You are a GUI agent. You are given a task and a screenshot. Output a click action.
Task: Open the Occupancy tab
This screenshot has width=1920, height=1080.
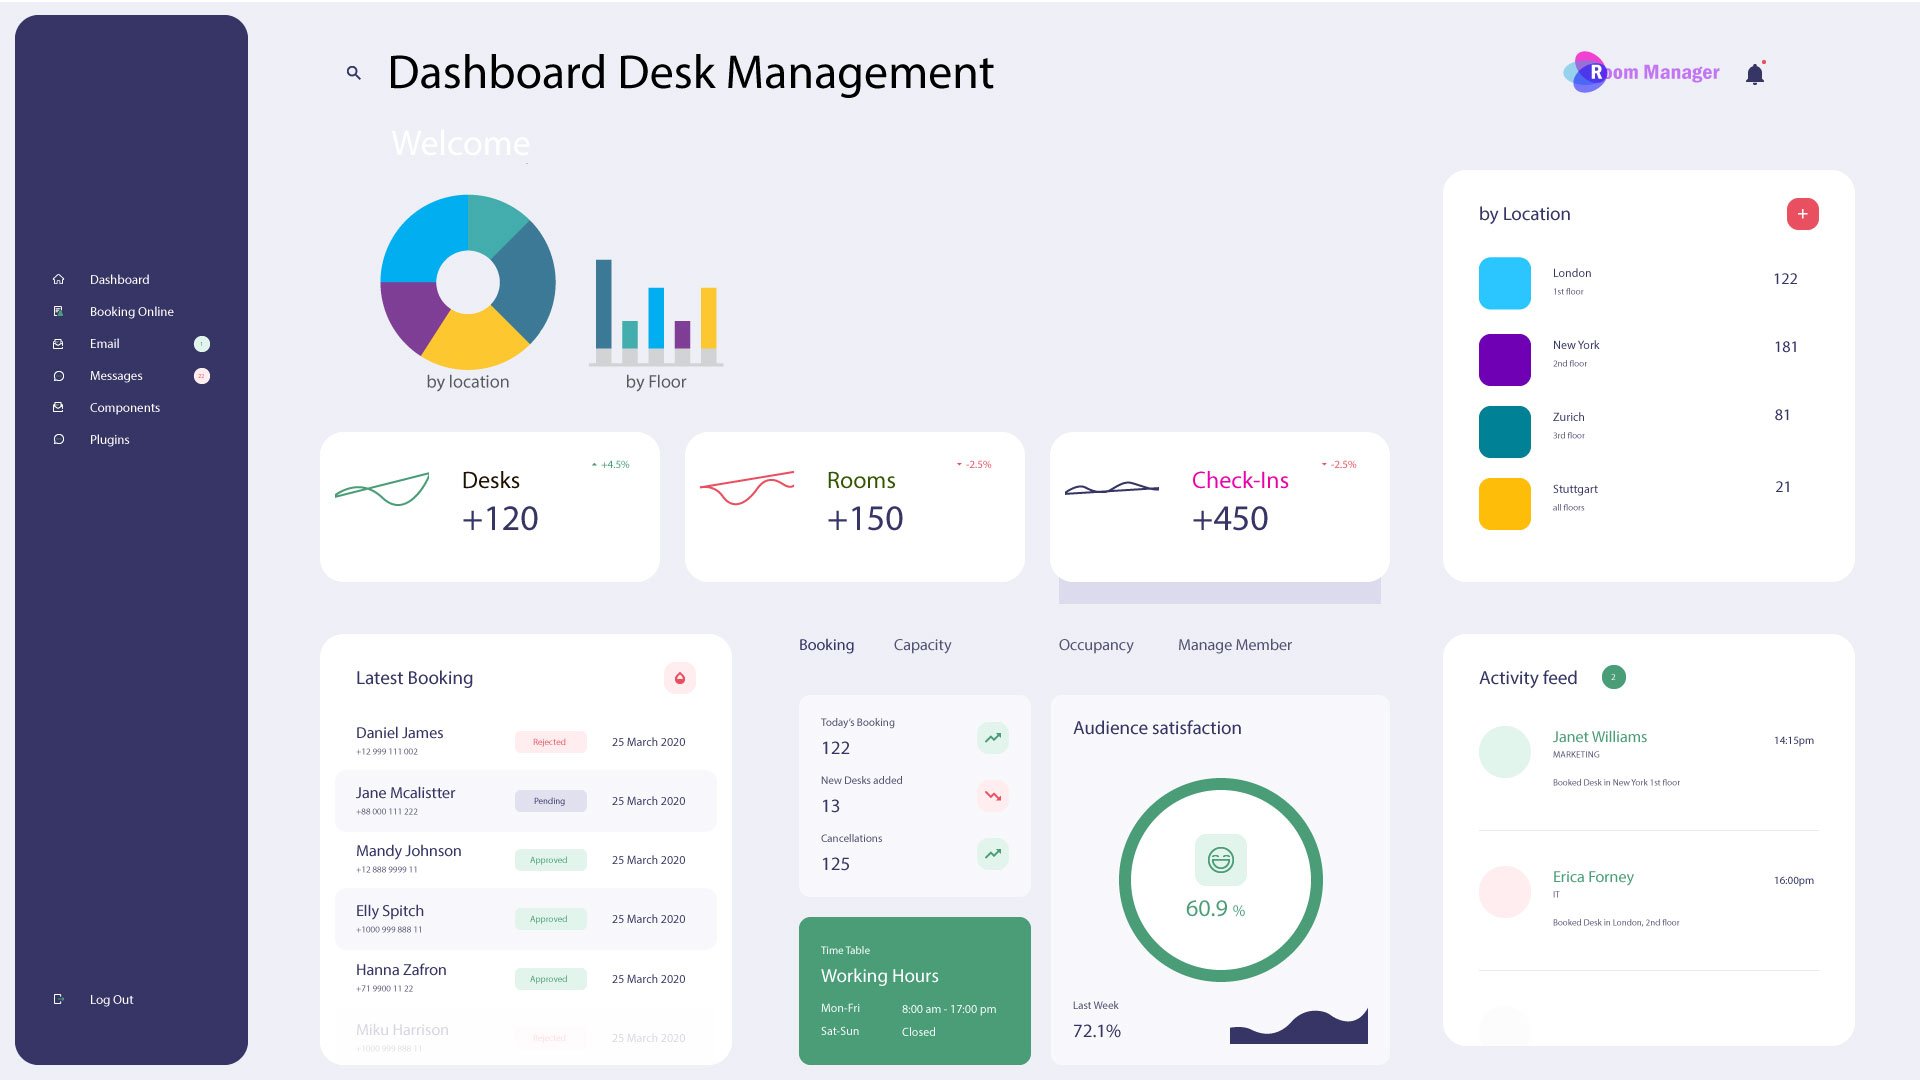point(1095,645)
